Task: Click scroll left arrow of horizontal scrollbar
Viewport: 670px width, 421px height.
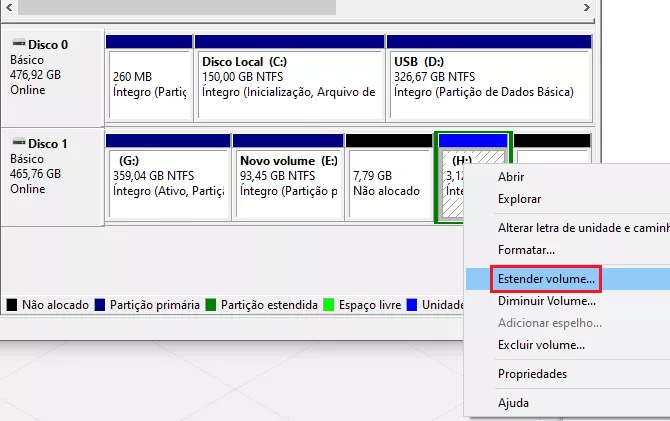Action: [x=9, y=7]
